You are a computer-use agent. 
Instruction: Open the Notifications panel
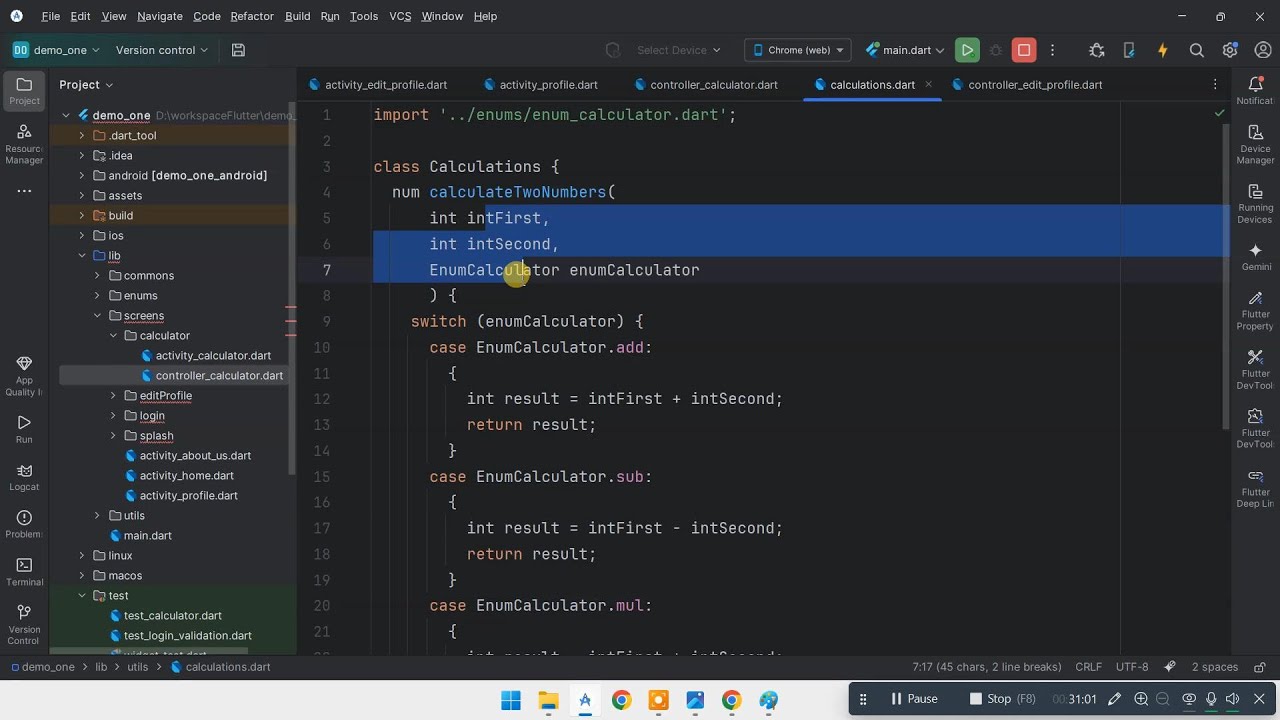[x=1255, y=91]
